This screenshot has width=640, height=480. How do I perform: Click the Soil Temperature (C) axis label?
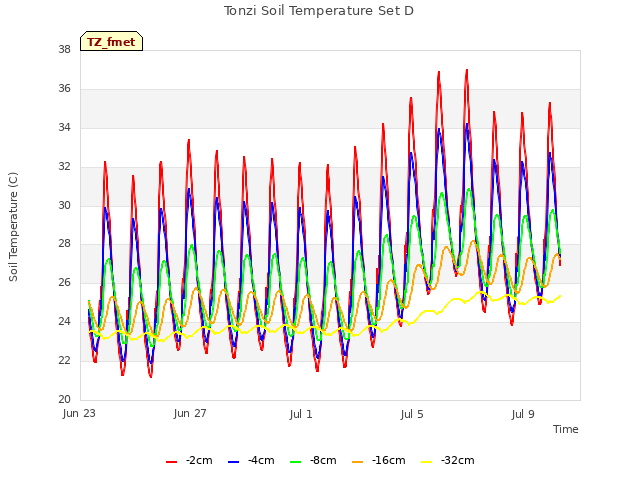click(x=13, y=227)
